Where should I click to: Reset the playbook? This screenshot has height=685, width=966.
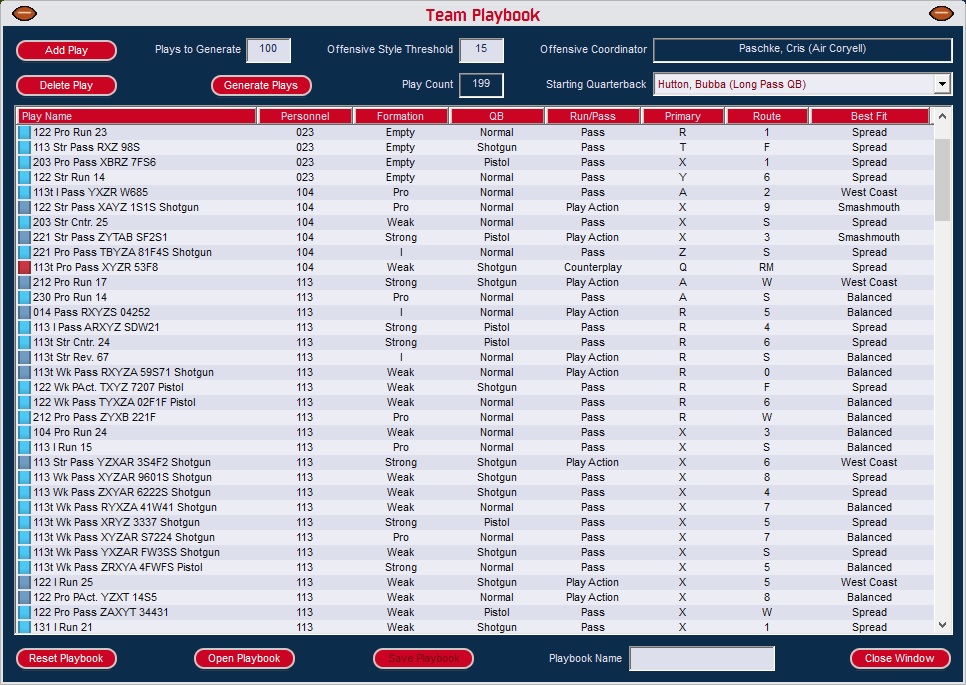66,658
